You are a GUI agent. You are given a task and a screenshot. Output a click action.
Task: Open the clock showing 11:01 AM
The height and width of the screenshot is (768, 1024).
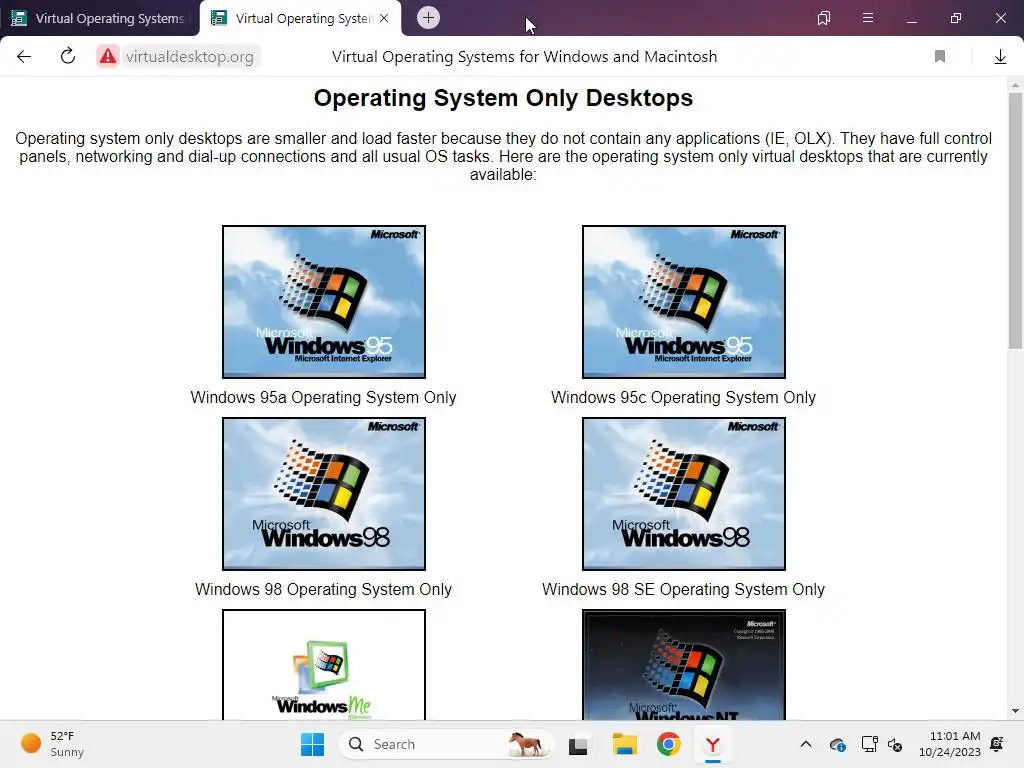[x=950, y=744]
